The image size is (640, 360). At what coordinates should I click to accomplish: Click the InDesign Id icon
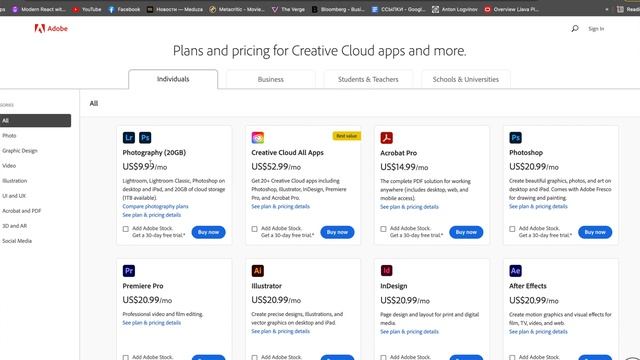pos(387,271)
